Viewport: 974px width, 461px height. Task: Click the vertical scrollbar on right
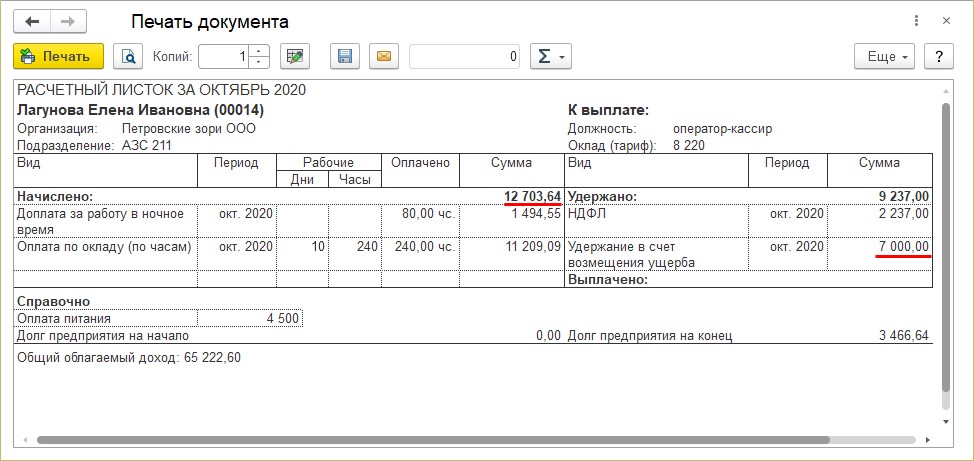click(946, 250)
